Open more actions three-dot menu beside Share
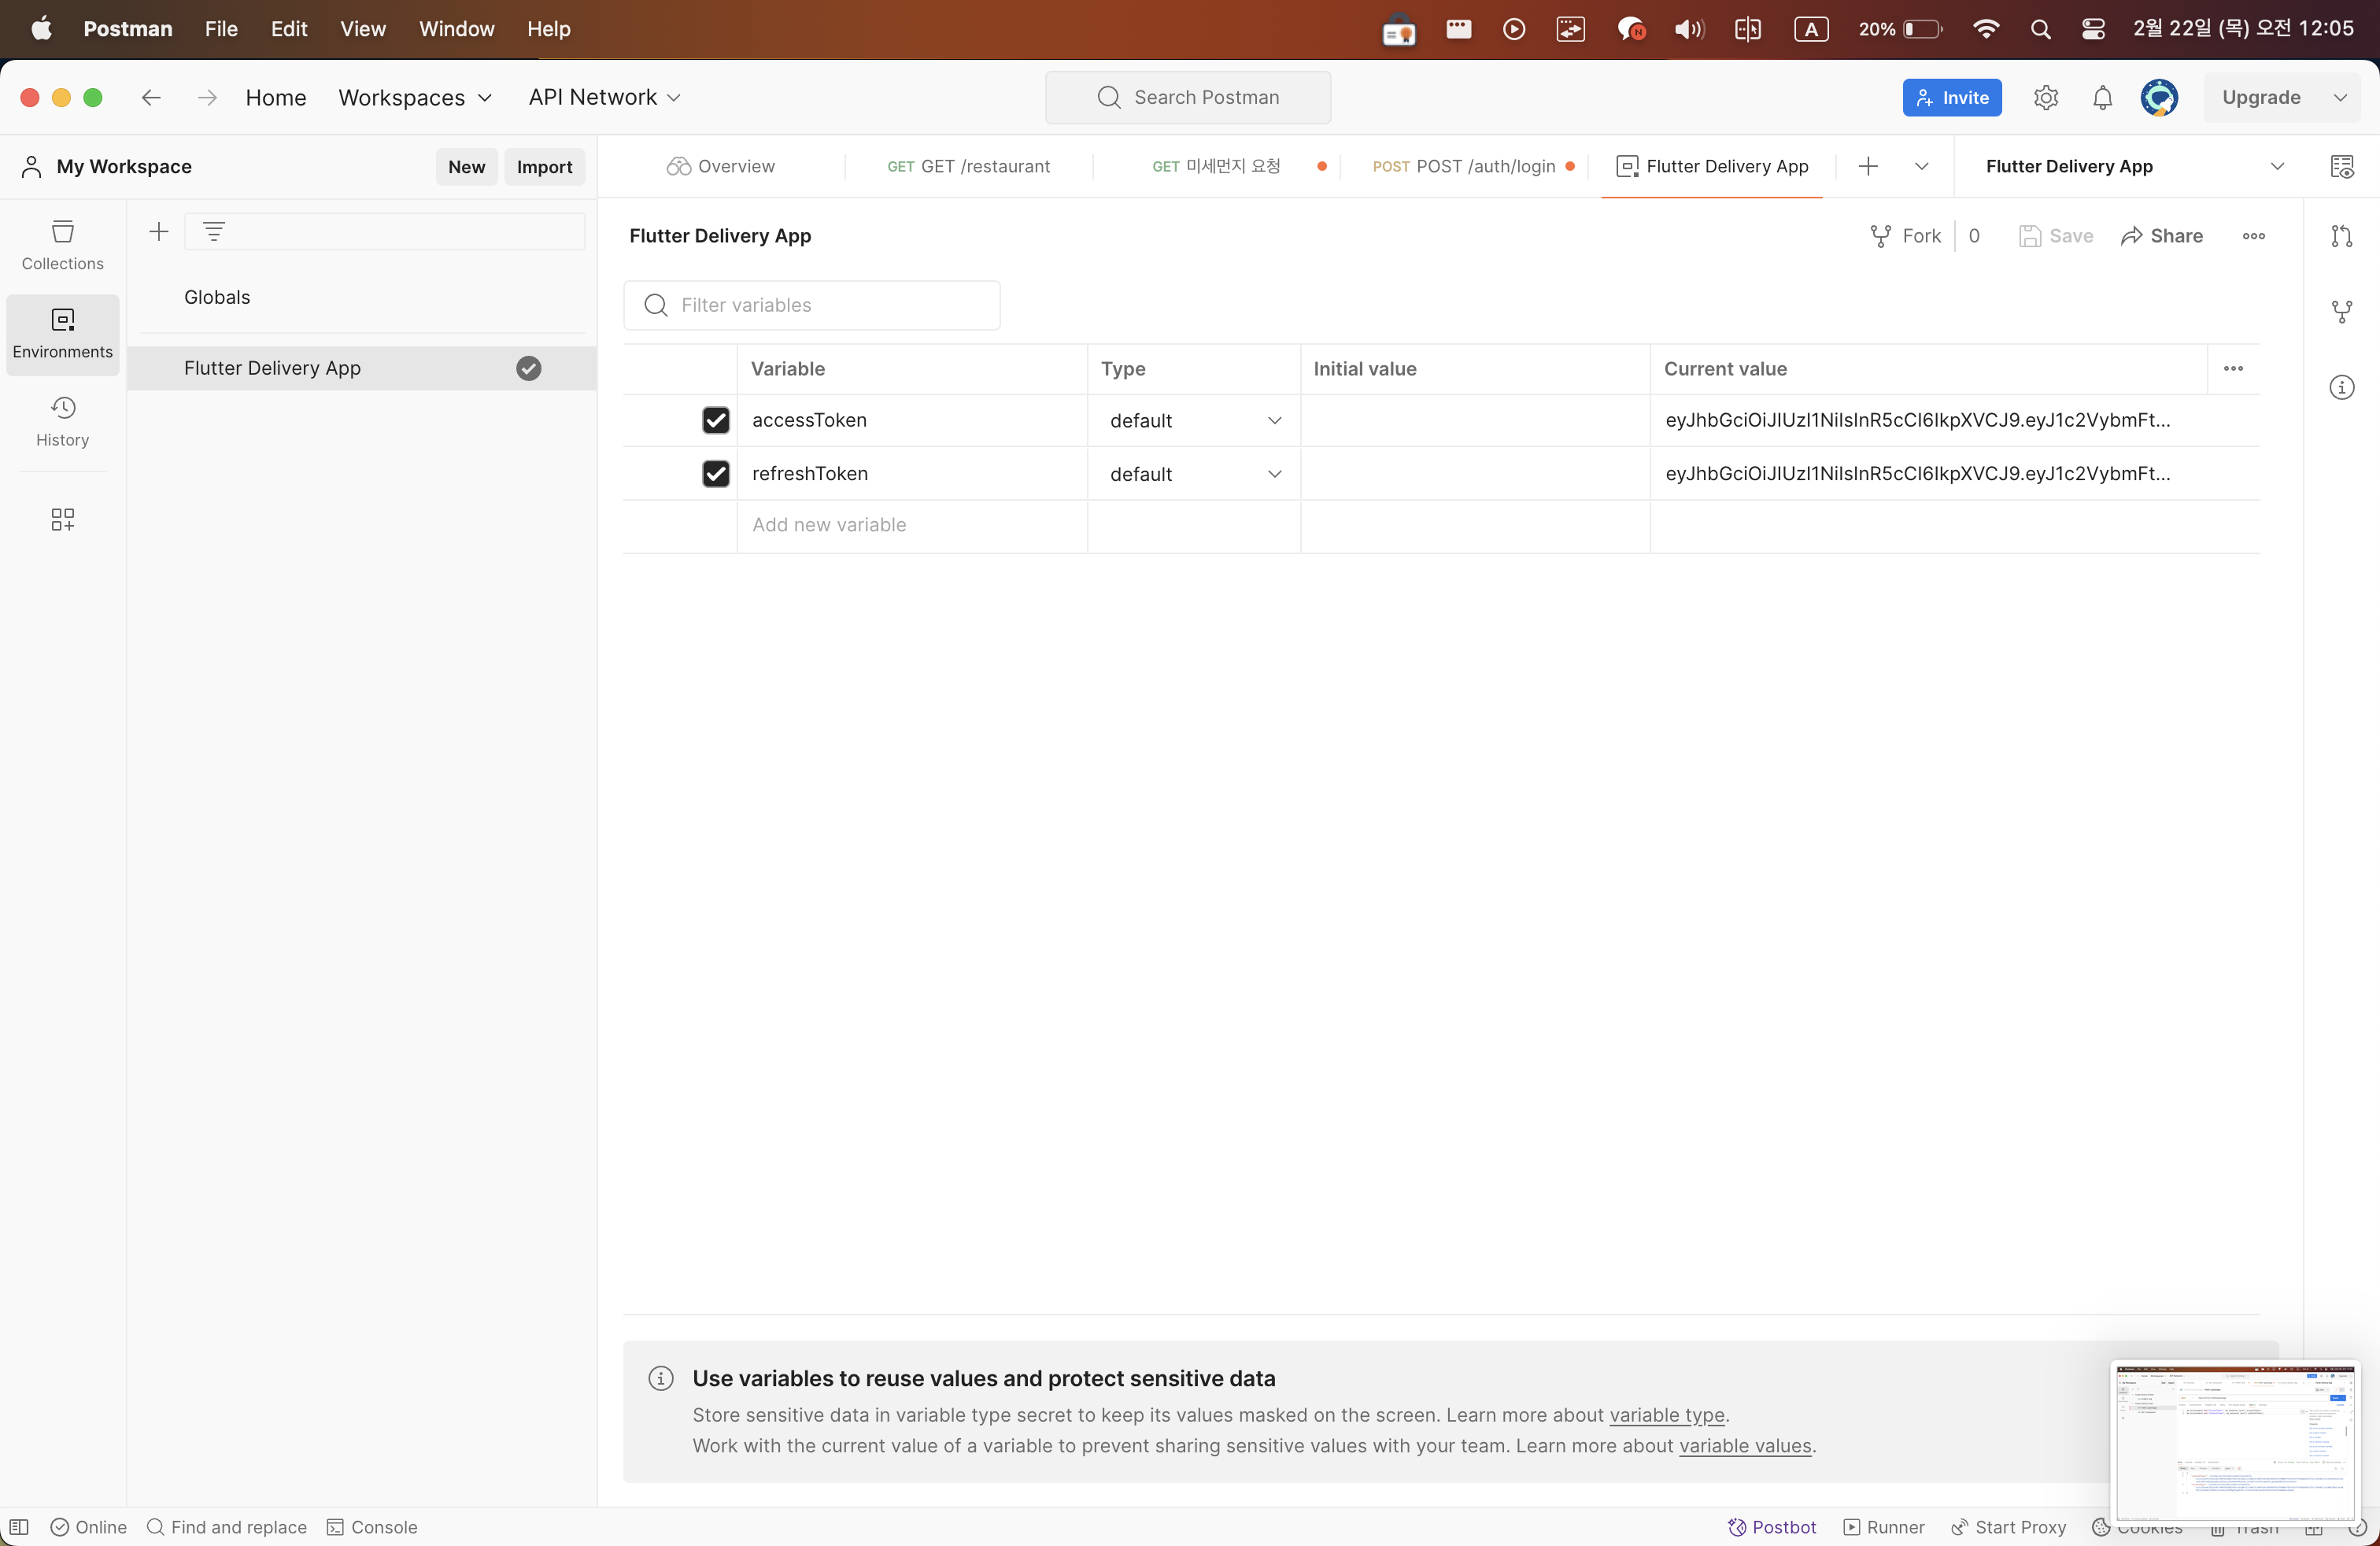This screenshot has width=2380, height=1546. tap(2253, 236)
